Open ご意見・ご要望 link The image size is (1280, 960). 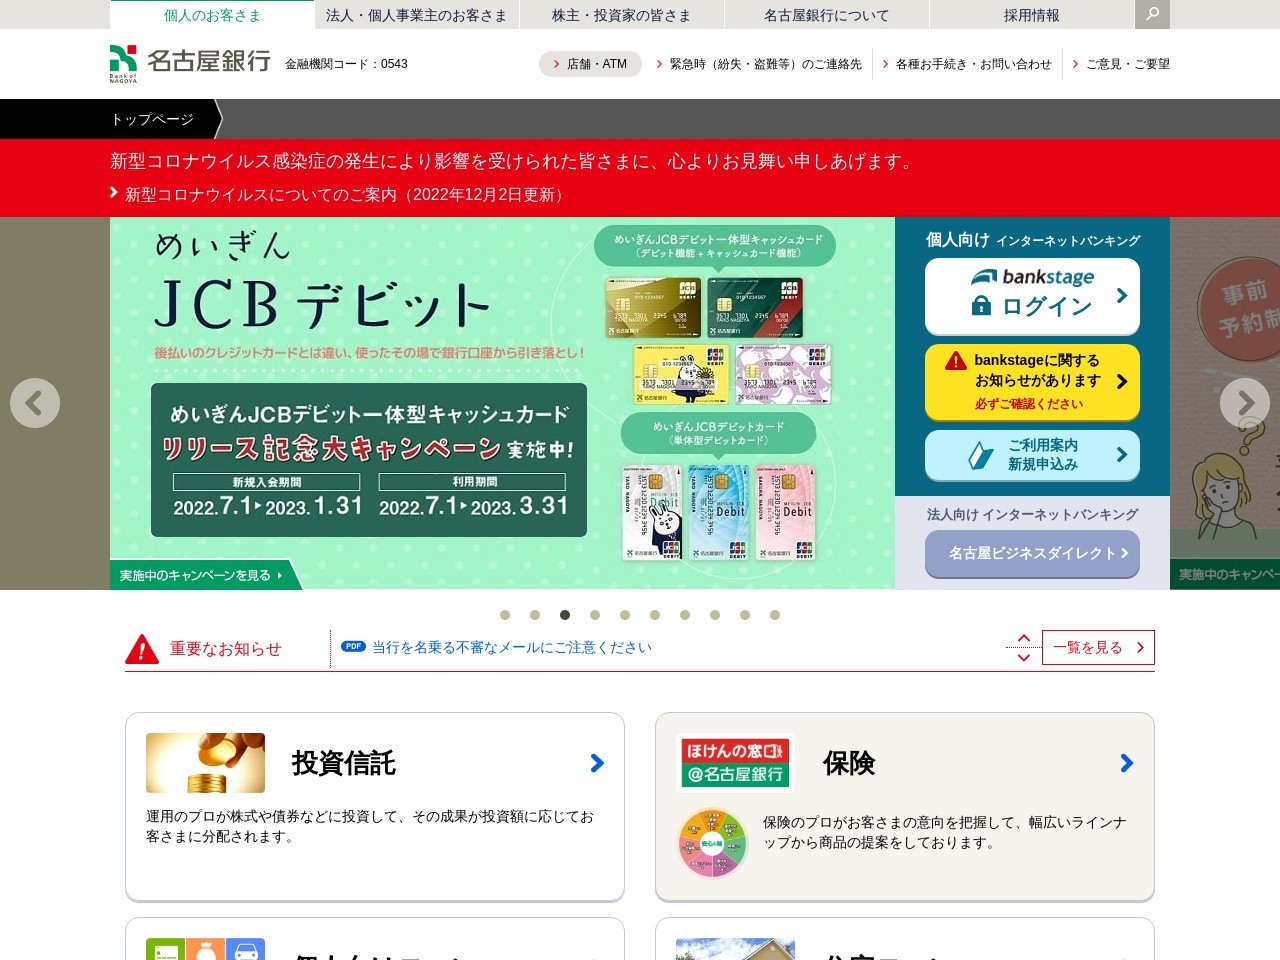pyautogui.click(x=1121, y=64)
